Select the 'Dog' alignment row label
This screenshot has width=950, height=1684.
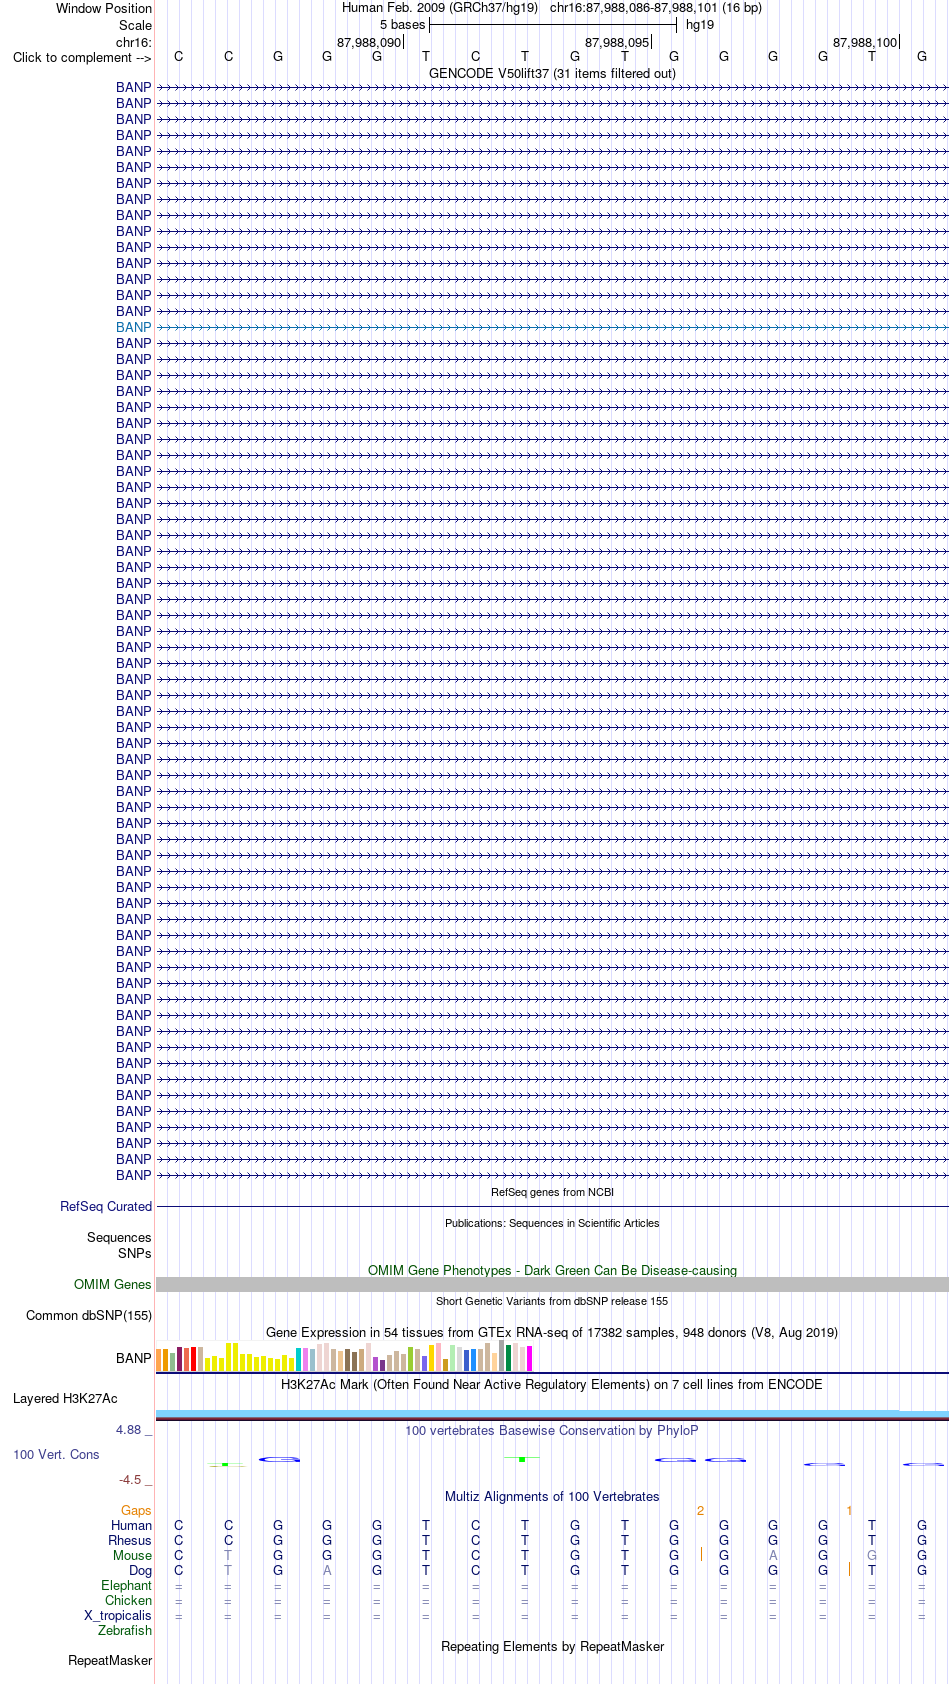pyautogui.click(x=141, y=1571)
